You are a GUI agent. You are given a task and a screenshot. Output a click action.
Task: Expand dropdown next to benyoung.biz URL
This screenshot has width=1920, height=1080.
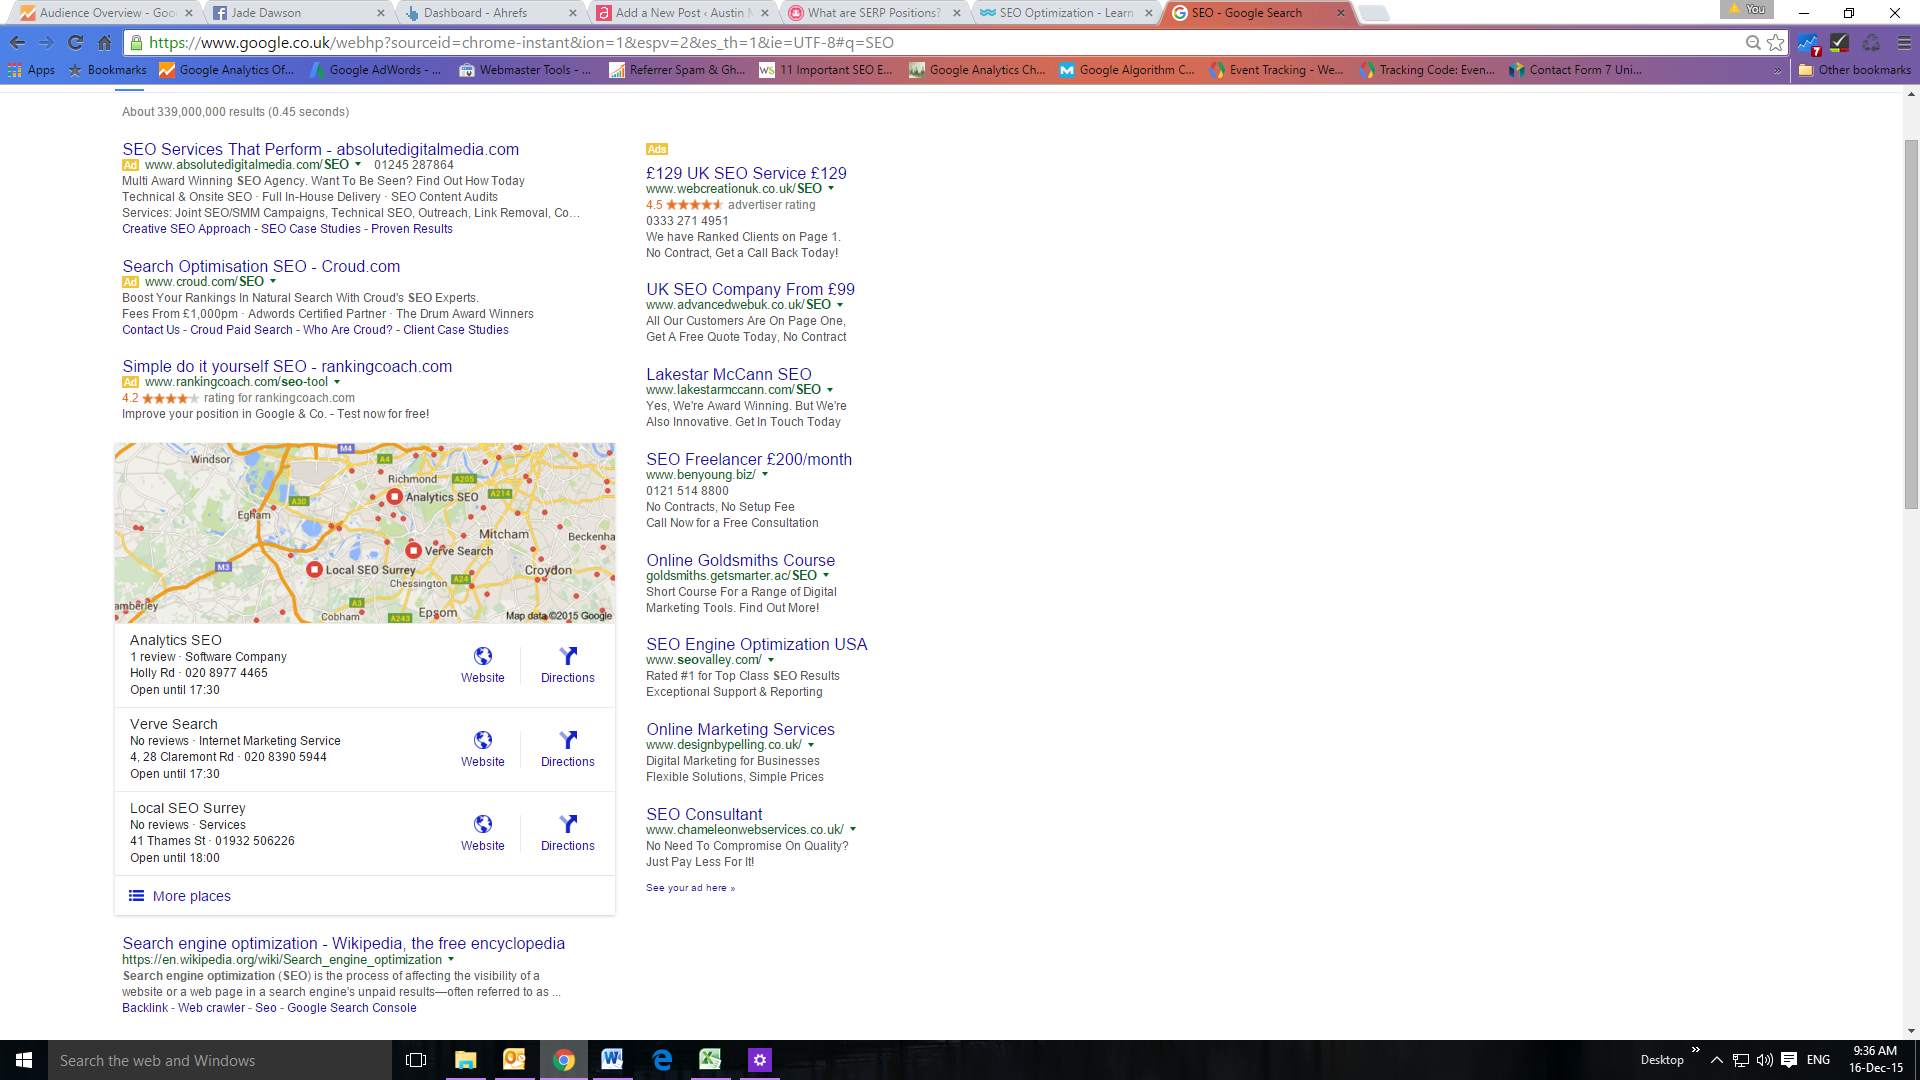point(765,475)
